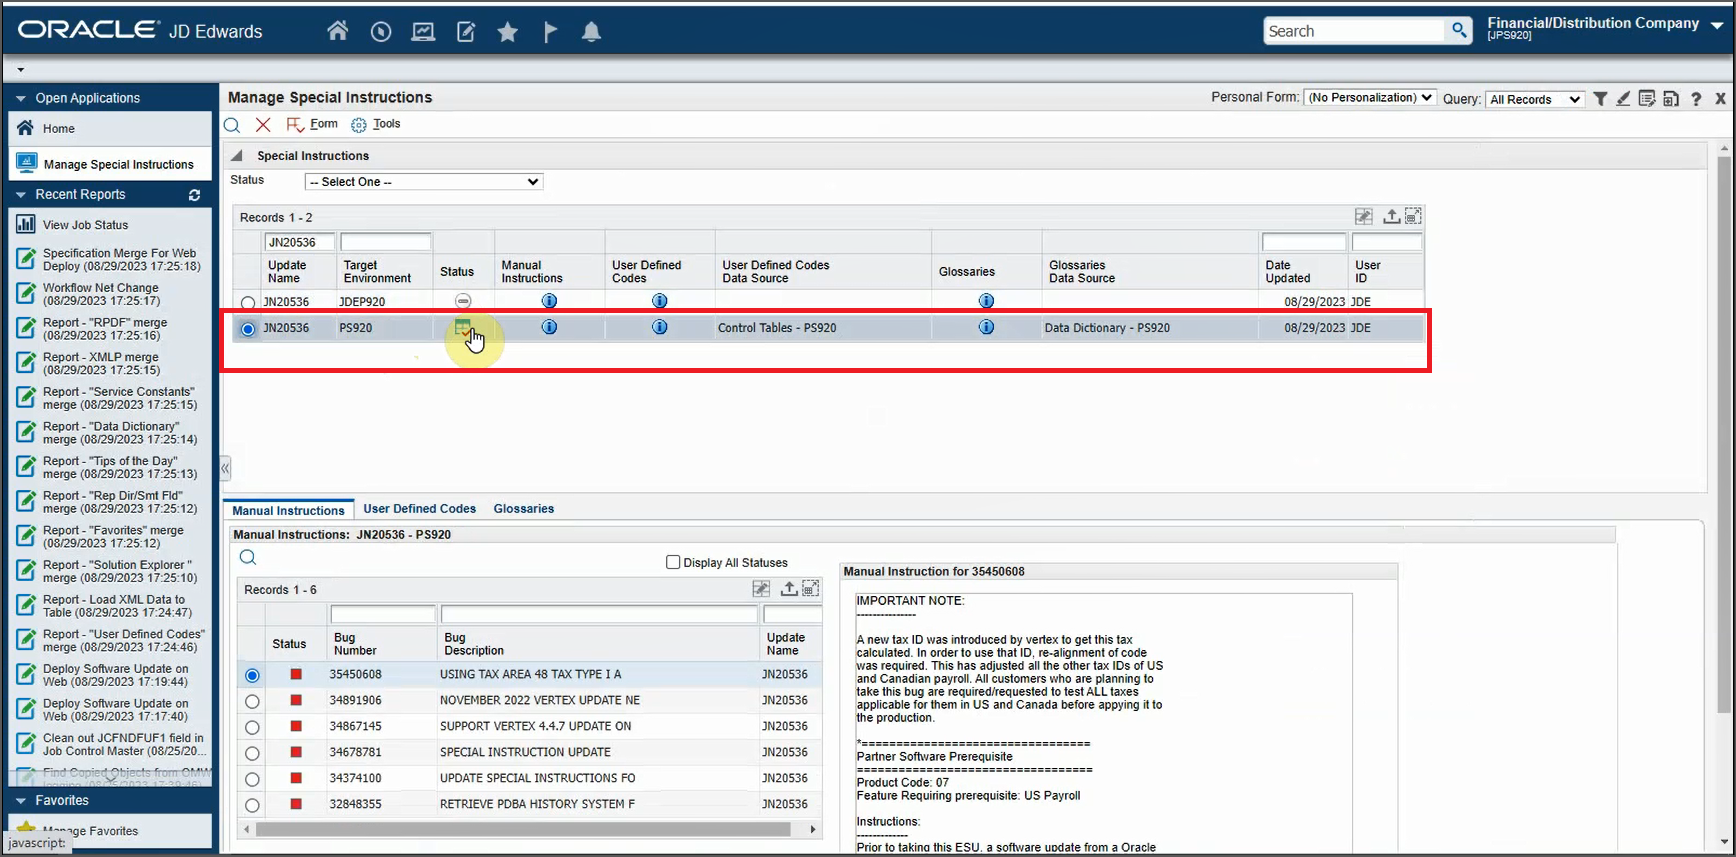The image size is (1736, 857).
Task: Open notifications bell icon
Action: click(592, 32)
